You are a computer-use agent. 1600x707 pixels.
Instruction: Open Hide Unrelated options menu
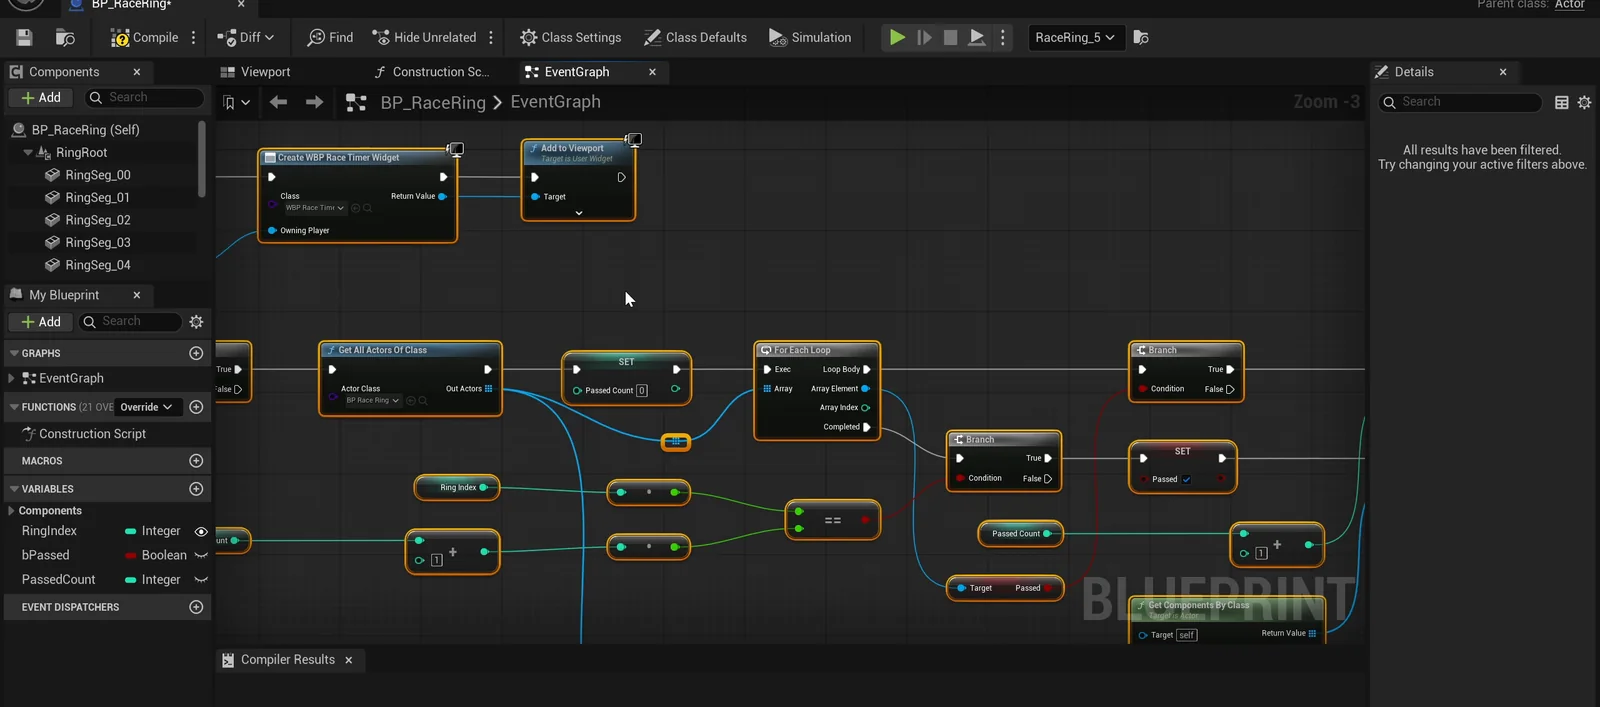491,38
